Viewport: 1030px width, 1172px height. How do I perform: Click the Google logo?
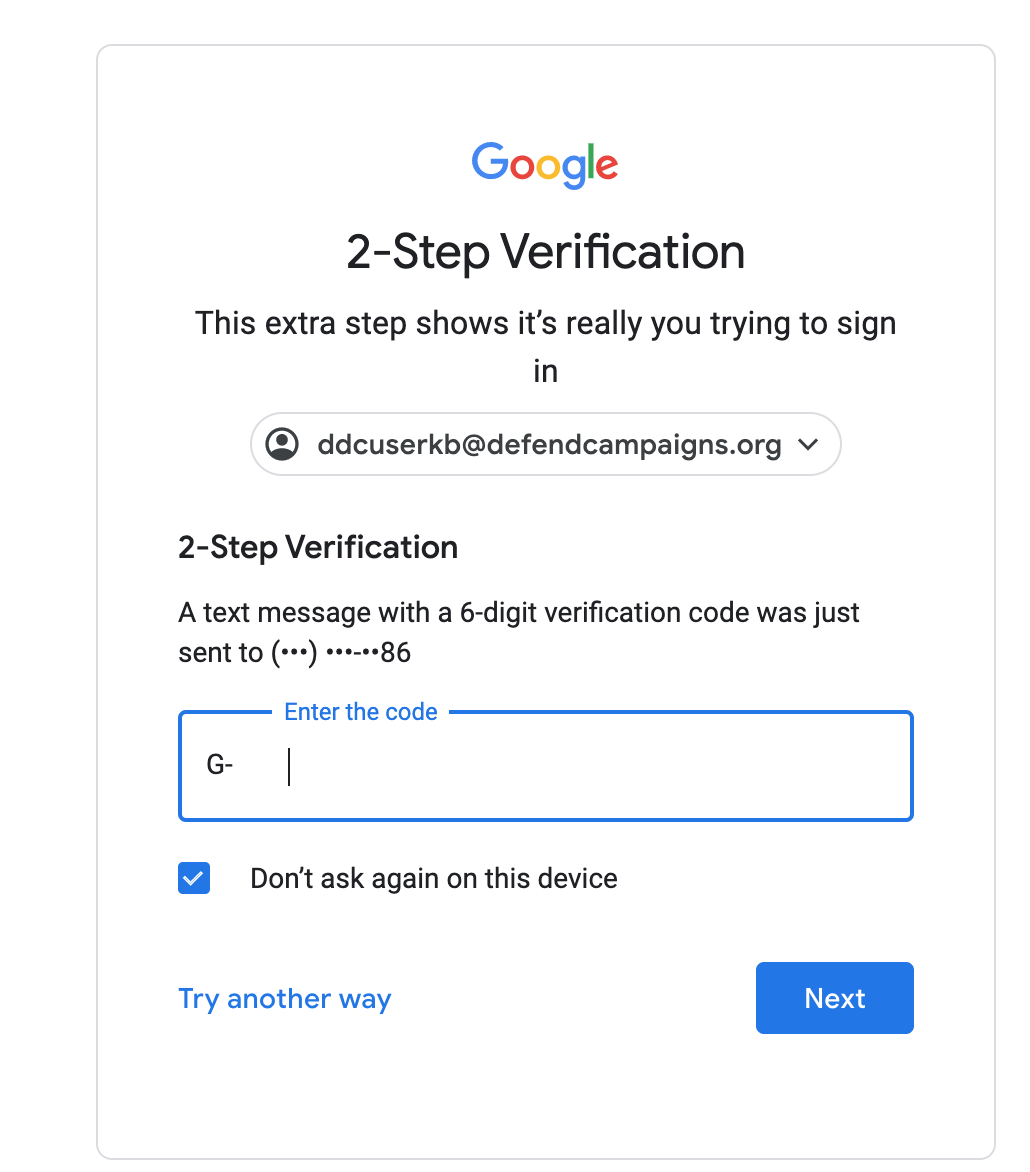point(544,164)
